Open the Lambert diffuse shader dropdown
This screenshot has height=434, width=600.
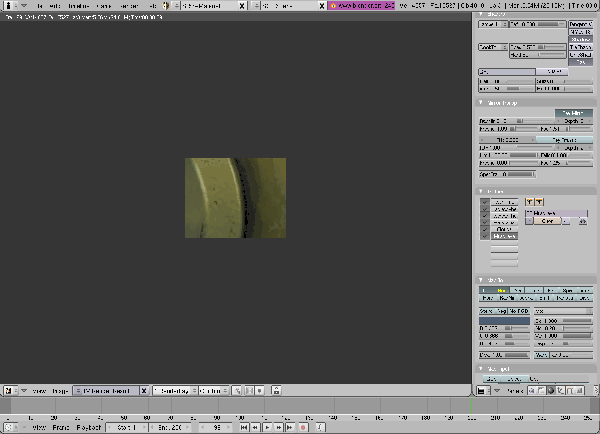tap(492, 24)
